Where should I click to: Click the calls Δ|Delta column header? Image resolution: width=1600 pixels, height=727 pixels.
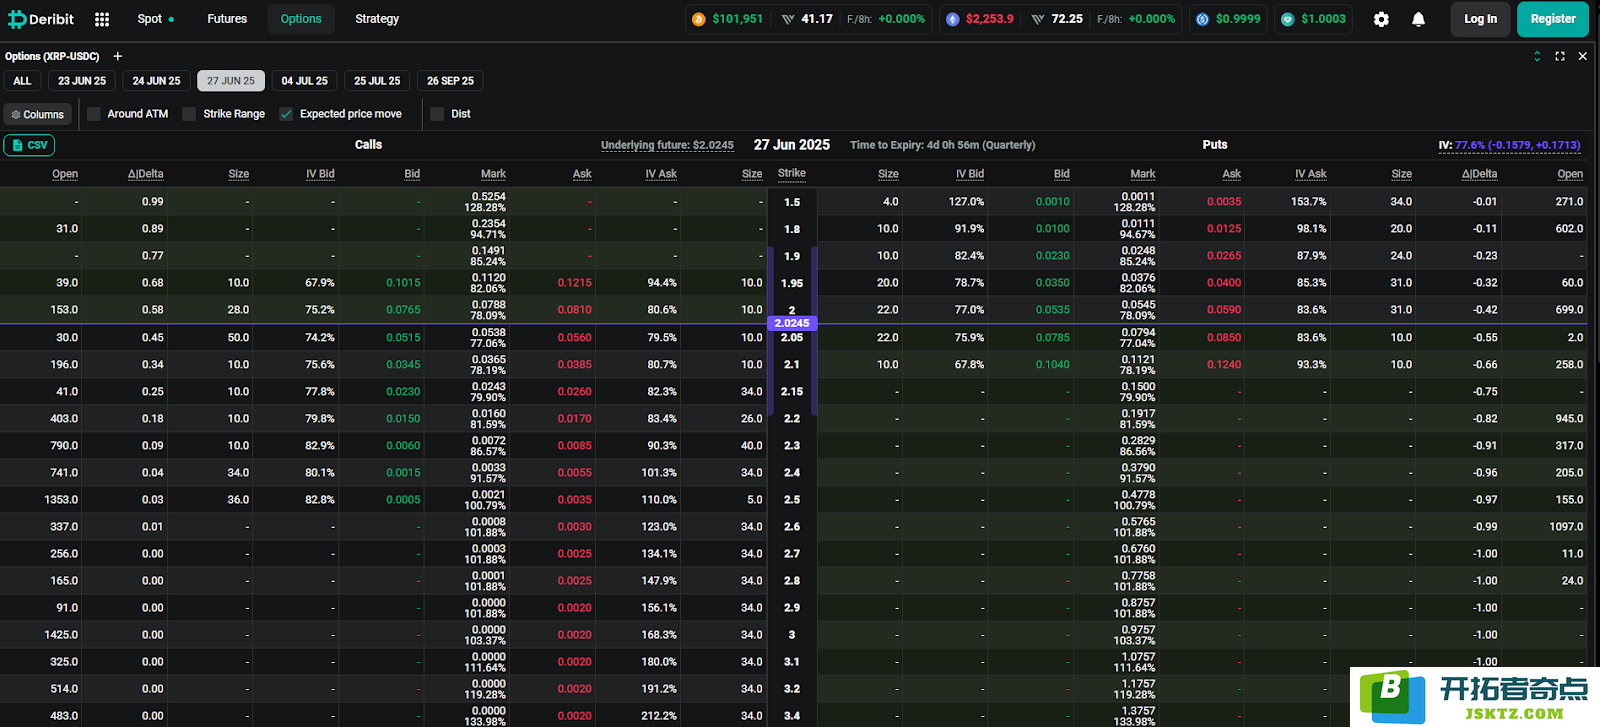click(x=146, y=174)
